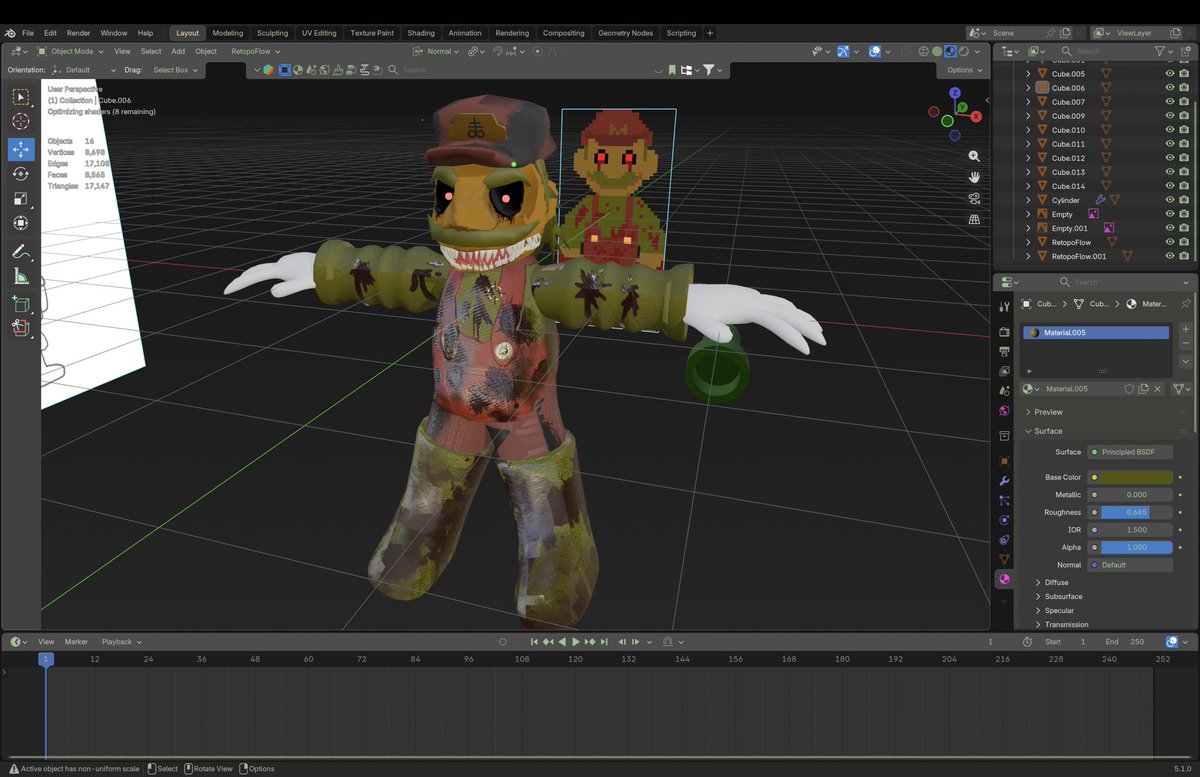Switch to Solid viewport shading
The image size is (1200, 777).
(937, 51)
